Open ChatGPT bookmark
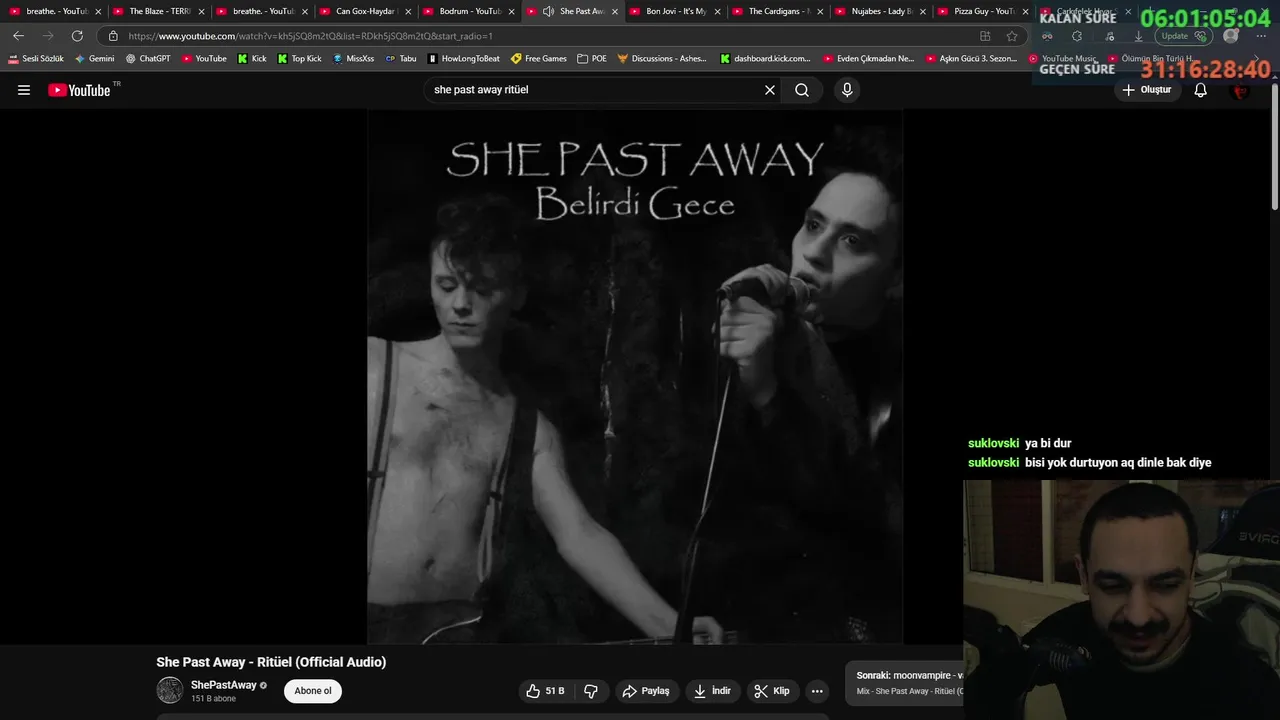Viewport: 1280px width, 720px height. (148, 59)
